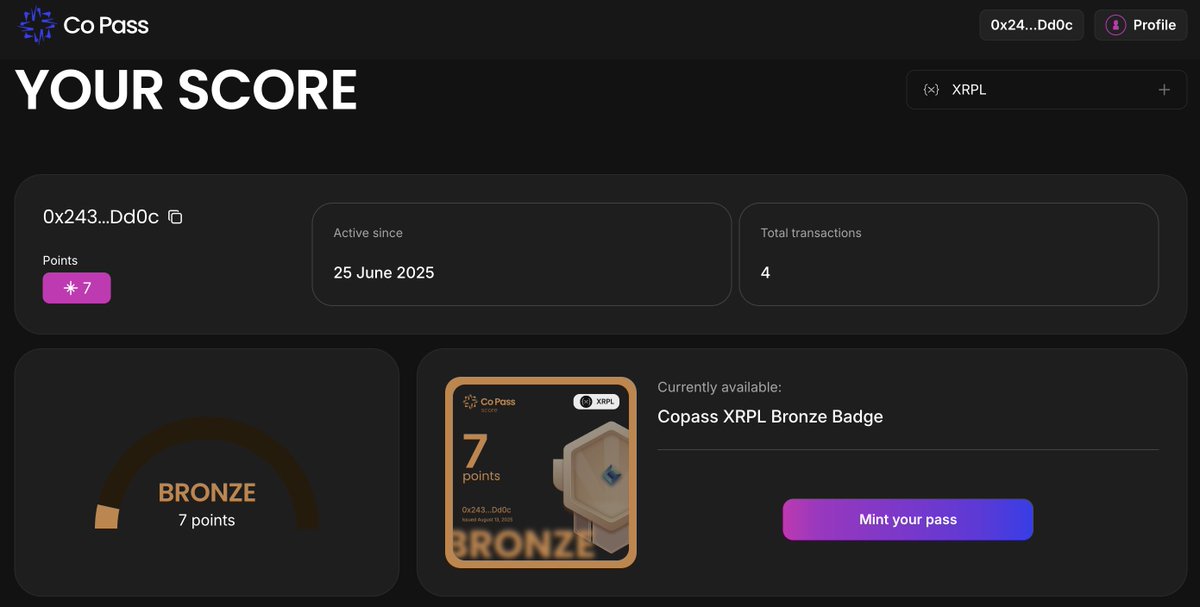Viewport: 1200px width, 607px height.
Task: Click the Co Pass brand name
Action: point(106,26)
